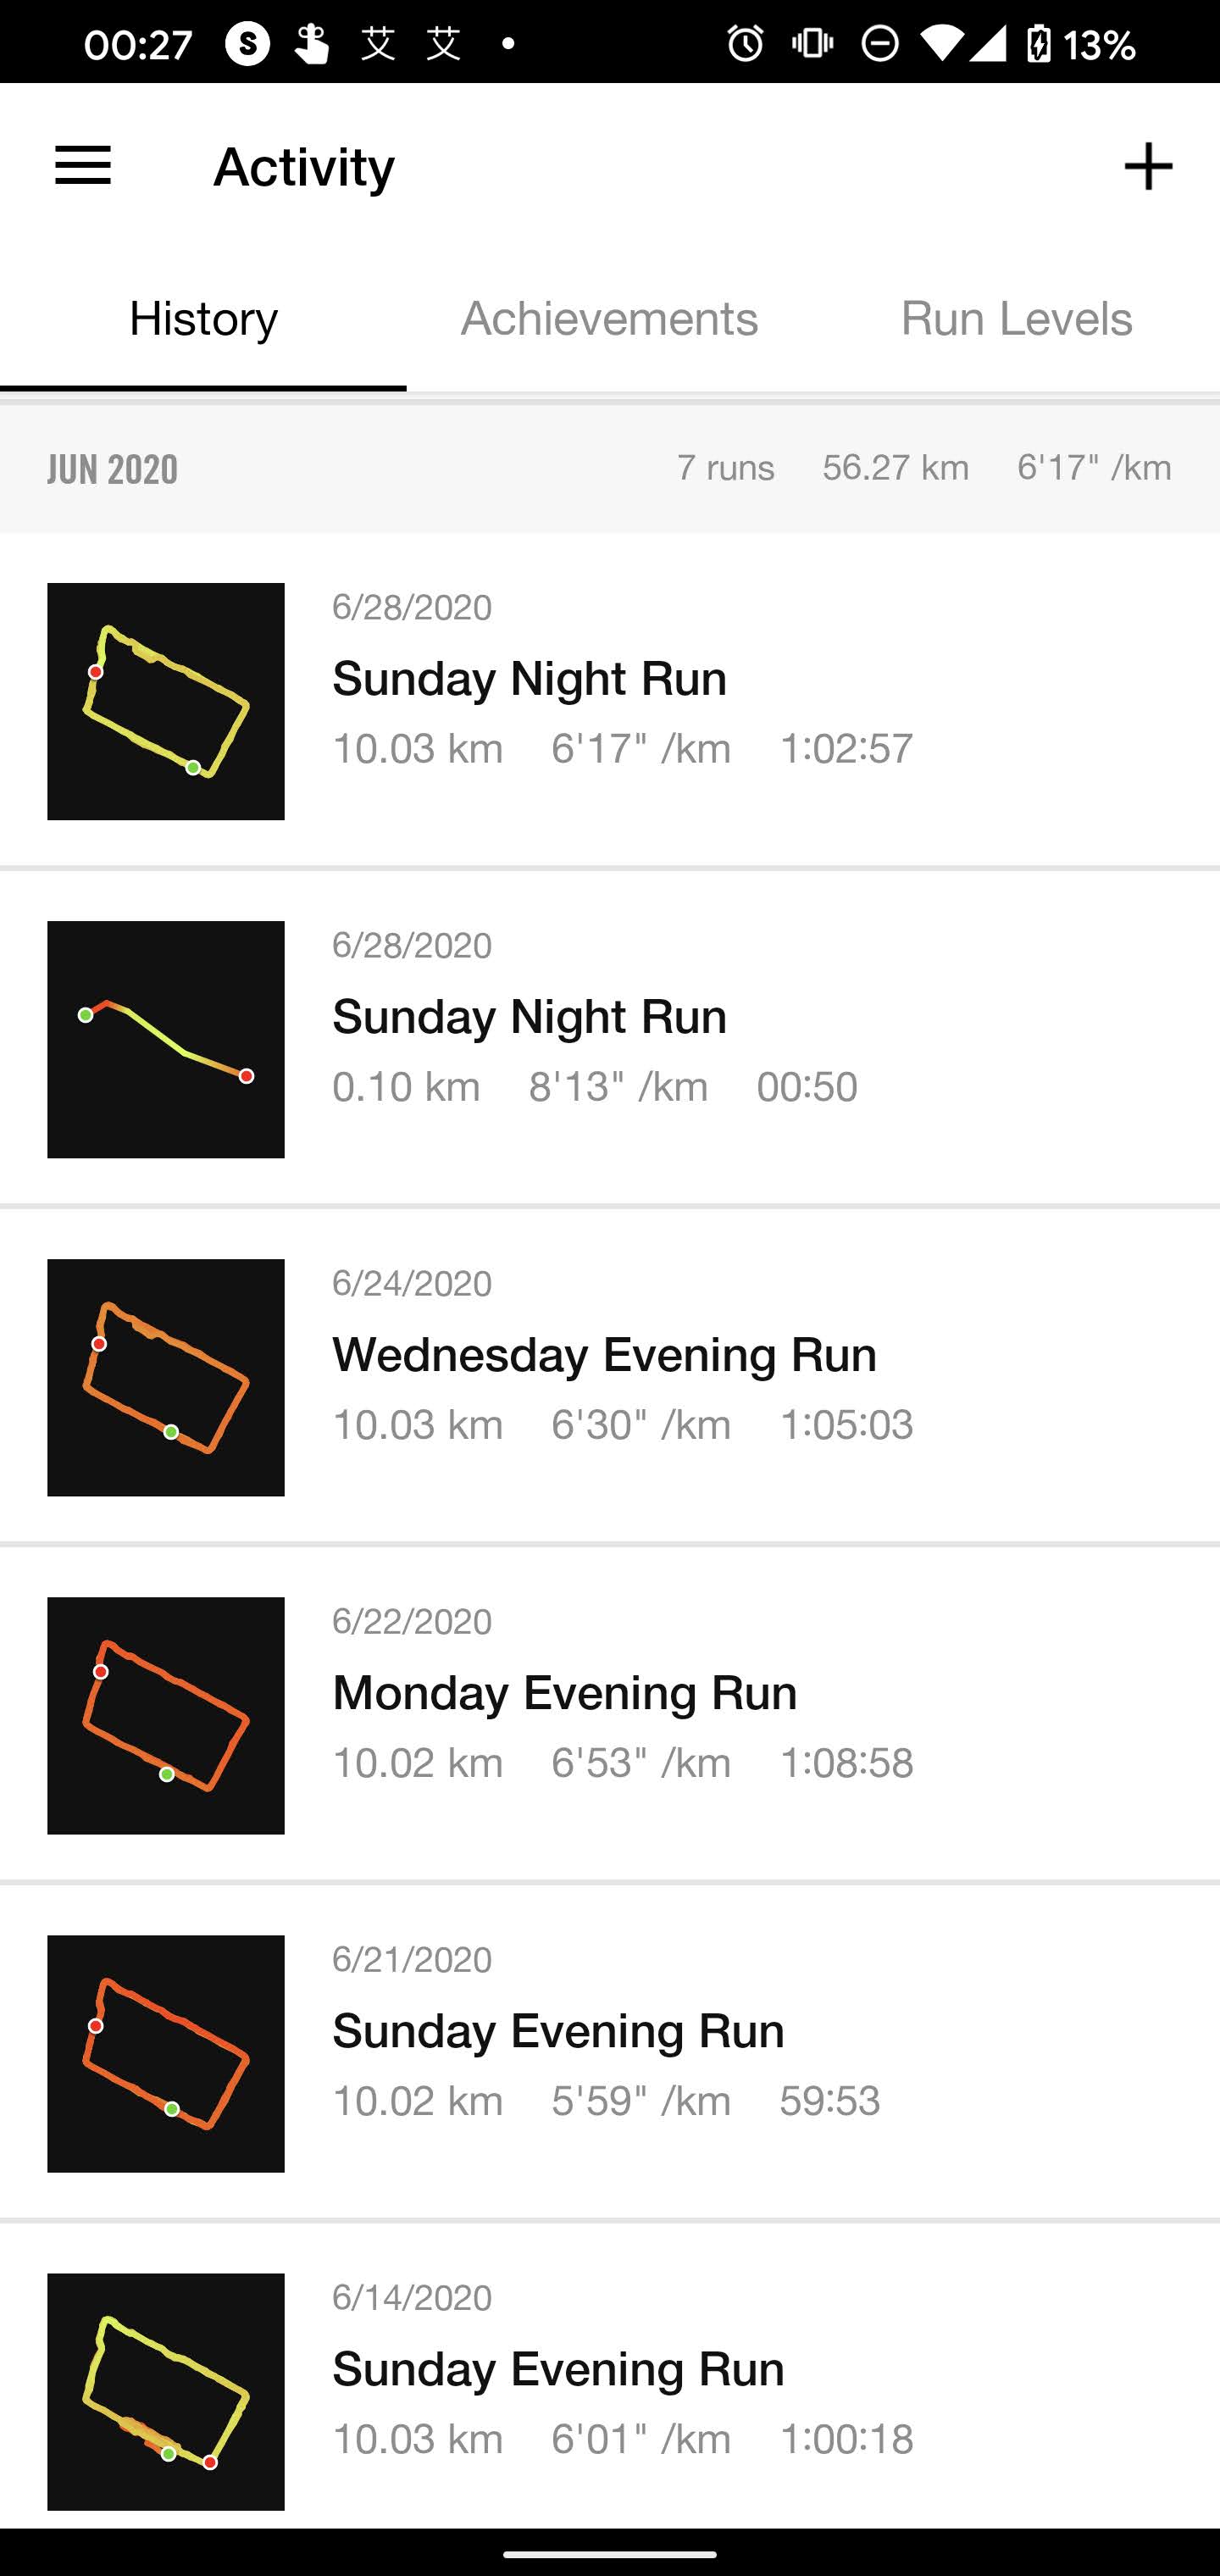
Task: Select the Monday Evening Run entry title
Action: point(564,1693)
